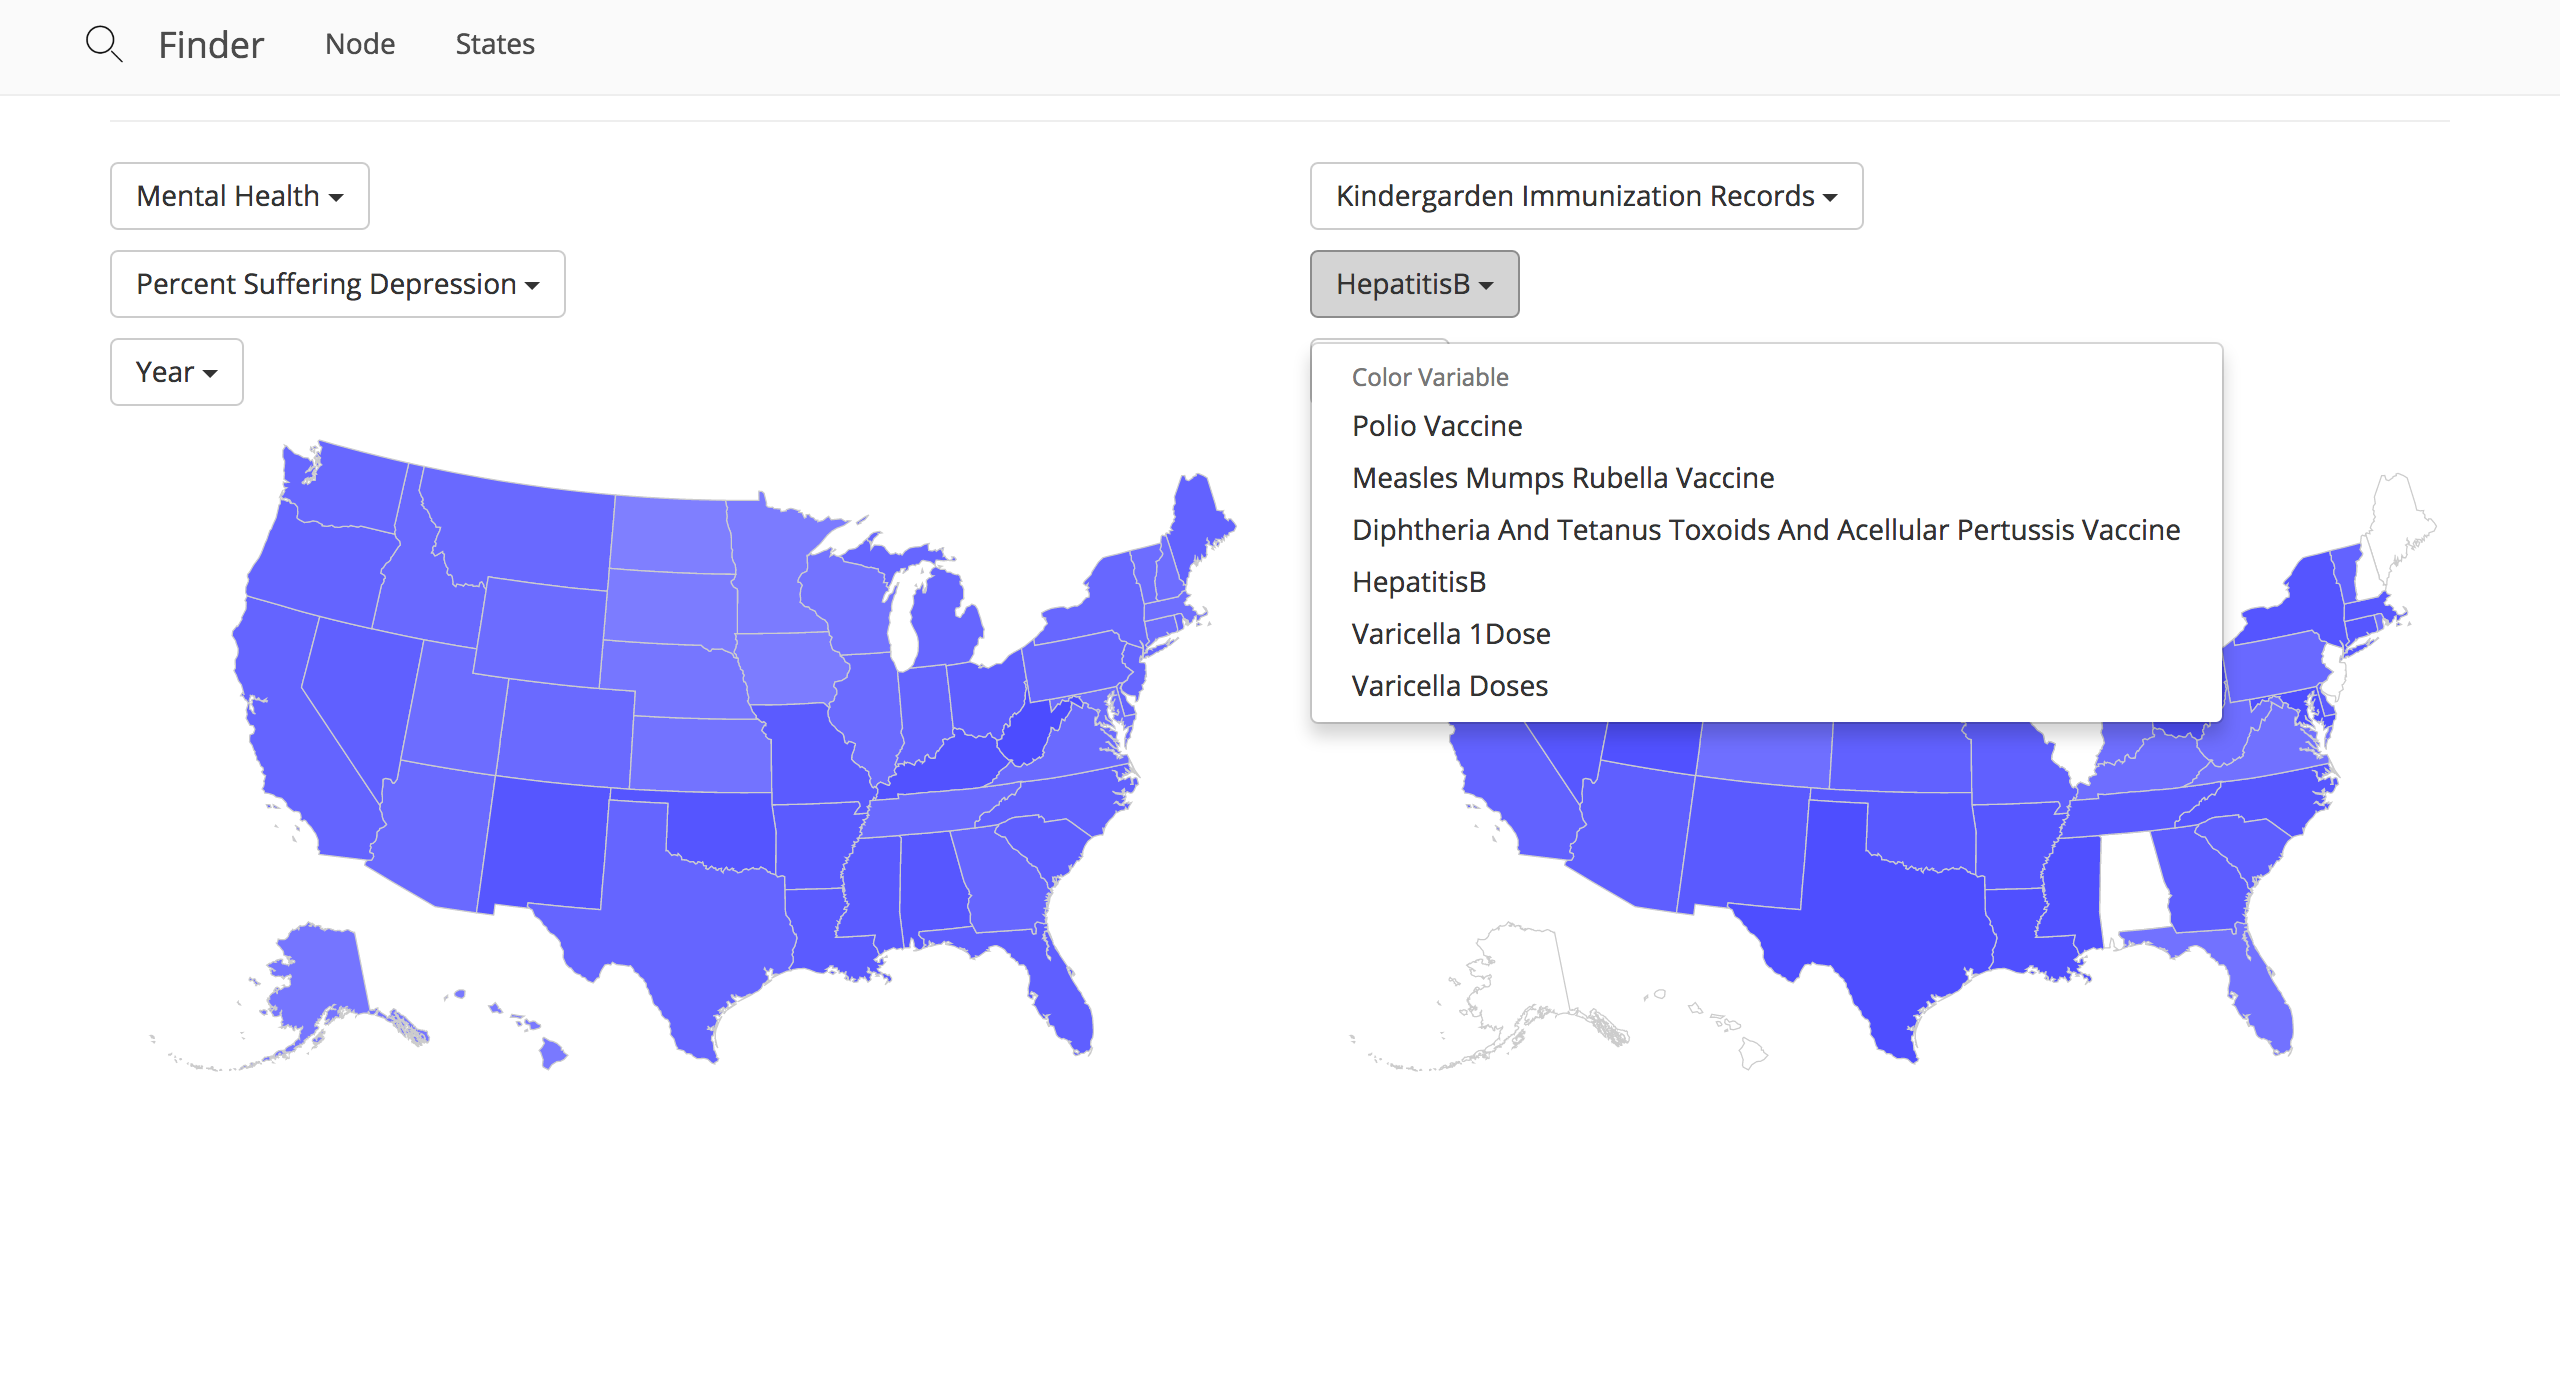Viewport: 2560px width, 1400px height.
Task: Click the magnifying glass search icon
Action: pos(104,45)
